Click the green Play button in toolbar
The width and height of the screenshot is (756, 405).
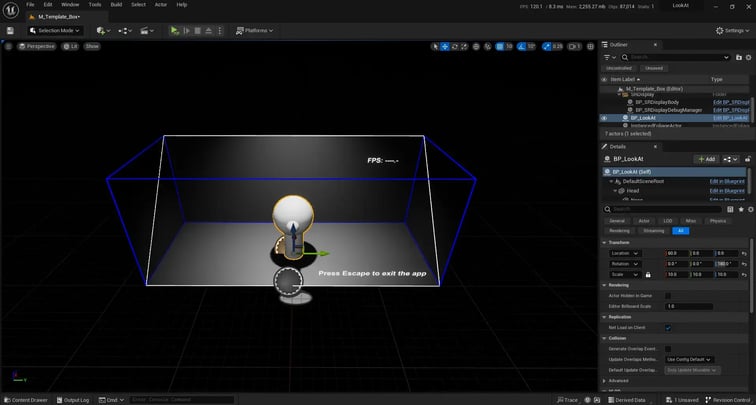coord(174,31)
